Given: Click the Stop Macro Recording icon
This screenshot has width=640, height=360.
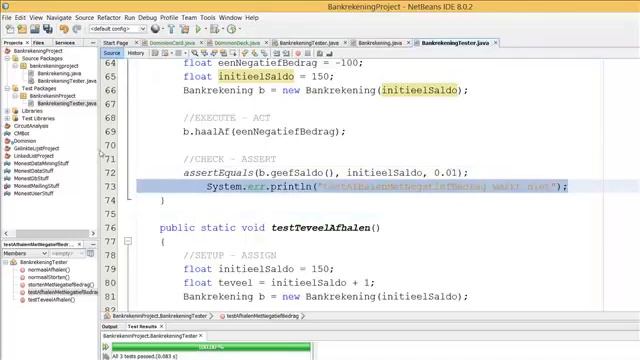Looking at the screenshot, I should click(308, 53).
